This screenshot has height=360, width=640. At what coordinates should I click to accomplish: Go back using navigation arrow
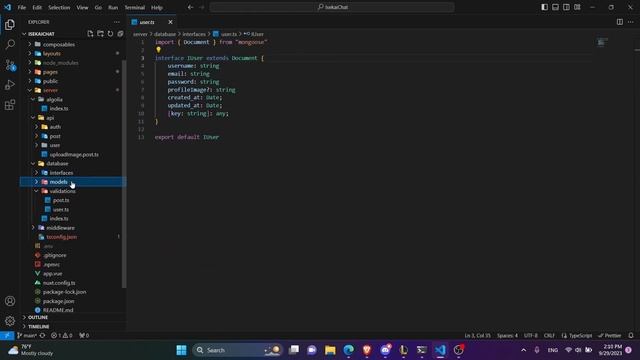coord(191,7)
